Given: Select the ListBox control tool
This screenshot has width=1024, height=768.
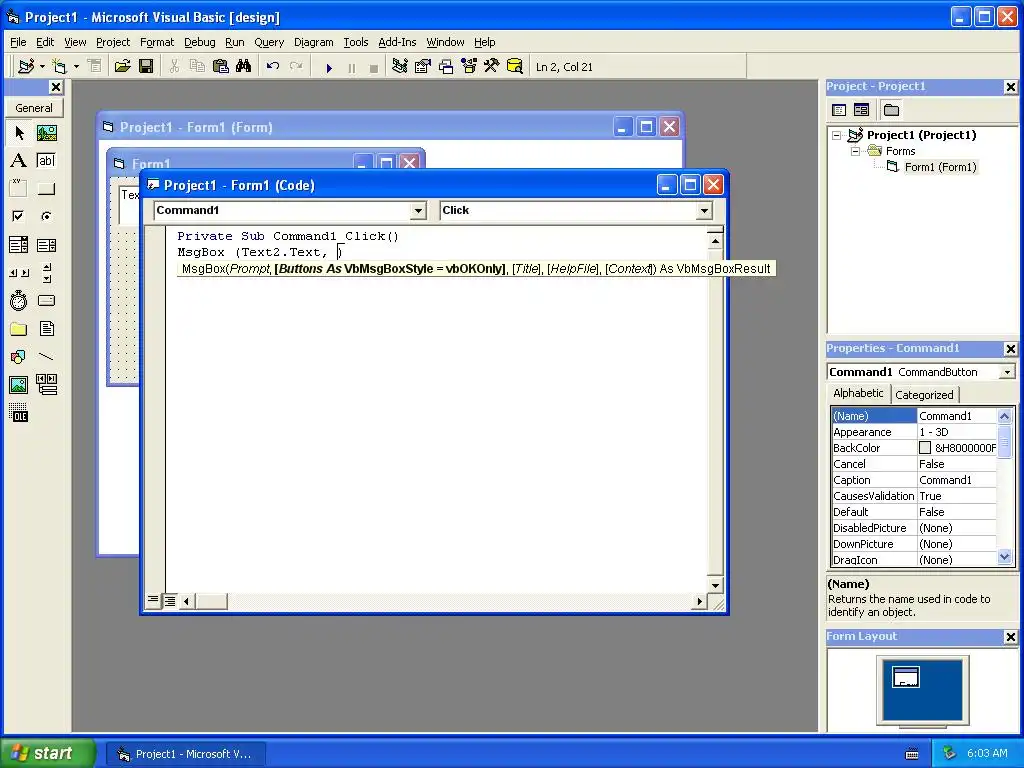Looking at the screenshot, I should click(x=46, y=245).
